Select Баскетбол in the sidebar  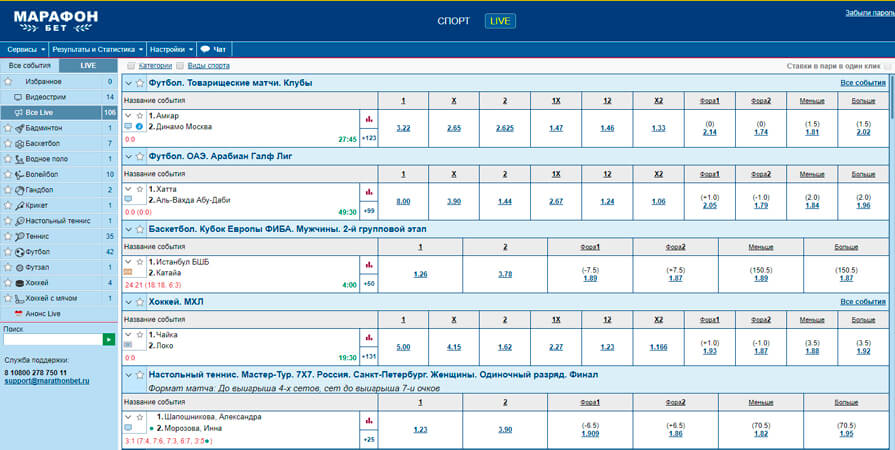[59, 143]
